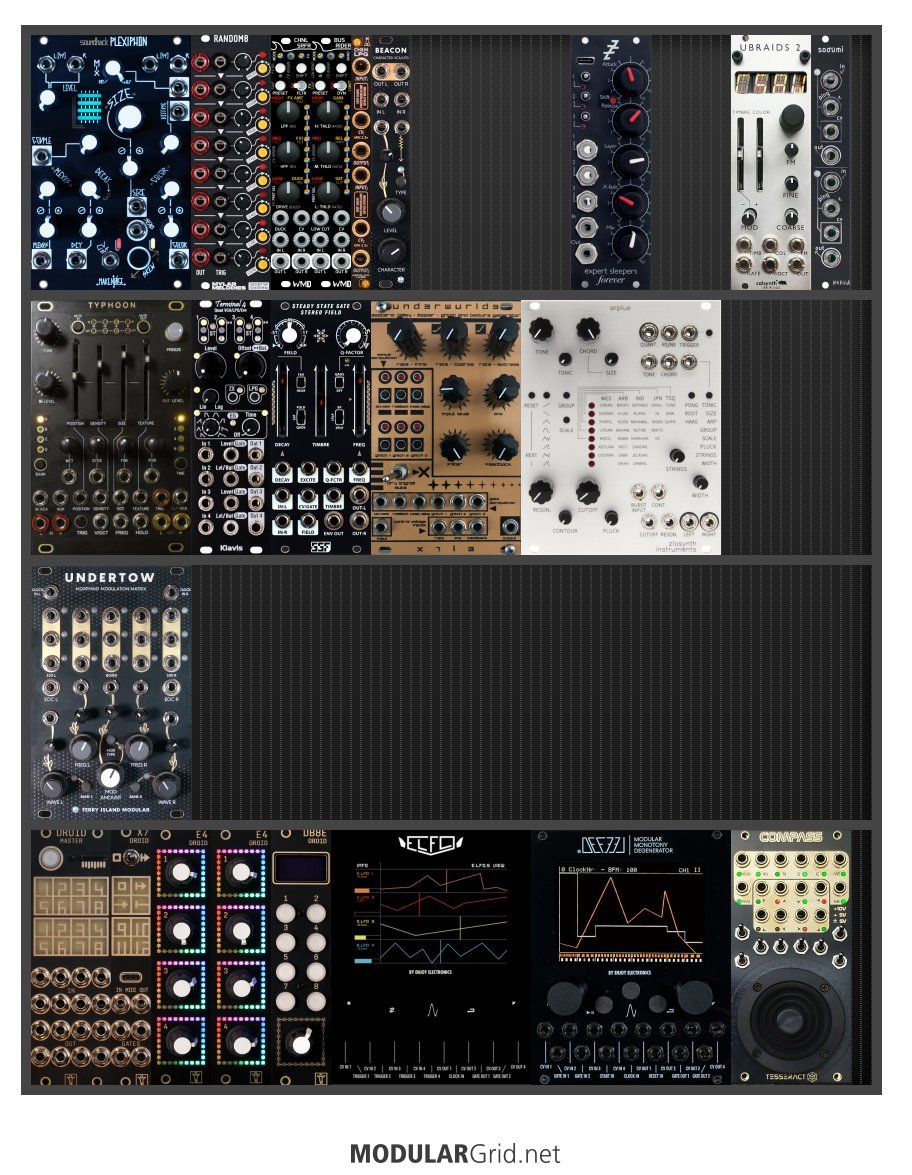The height and width of the screenshot is (1175, 912).
Task: Click the Undertow FREQ L knob
Action: coord(82,748)
